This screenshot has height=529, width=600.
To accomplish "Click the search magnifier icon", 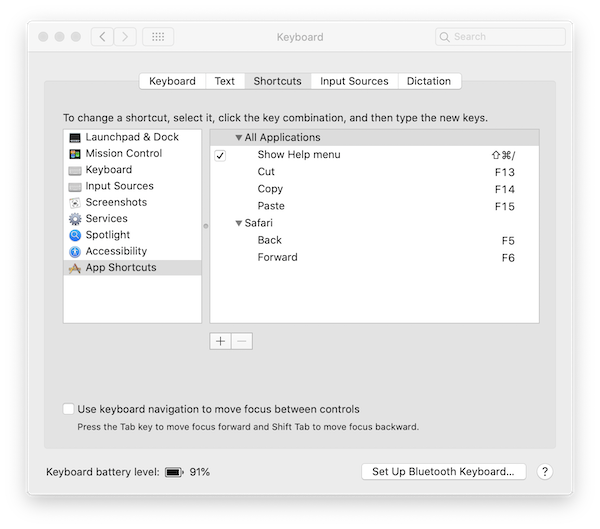I will pyautogui.click(x=444, y=37).
